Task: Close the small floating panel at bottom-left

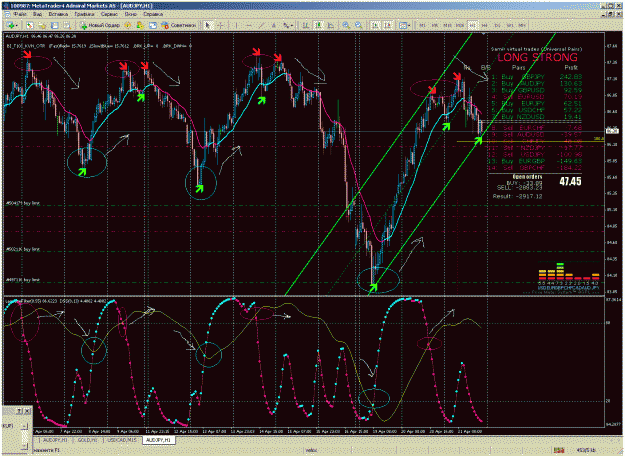Action: click(x=27, y=411)
